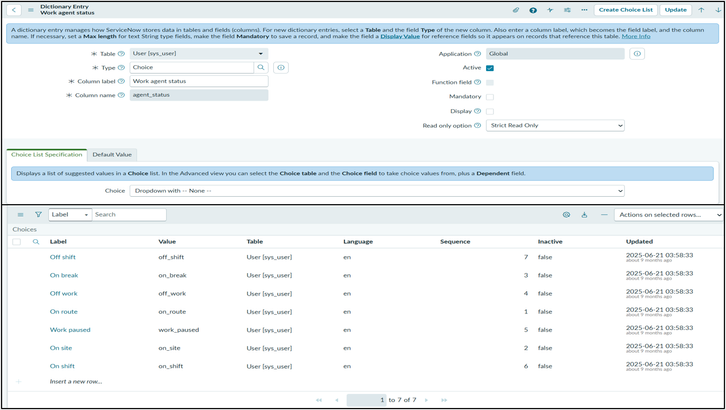The image size is (726, 410).
Task: Open the info icon next to Application
Action: tap(637, 54)
